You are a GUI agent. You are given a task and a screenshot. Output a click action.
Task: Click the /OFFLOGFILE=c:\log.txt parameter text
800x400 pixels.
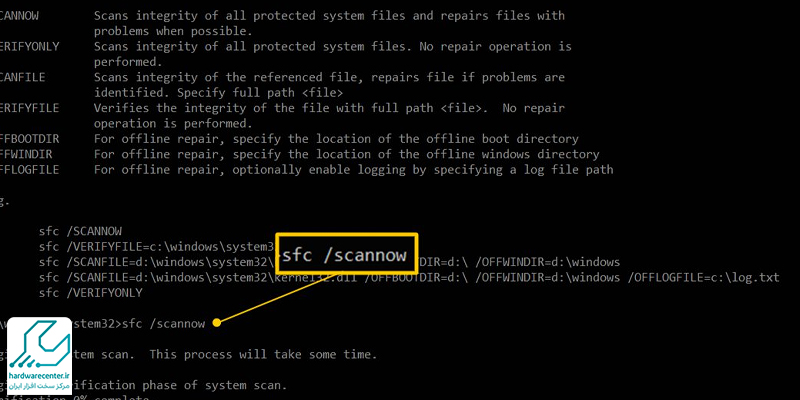pos(704,278)
